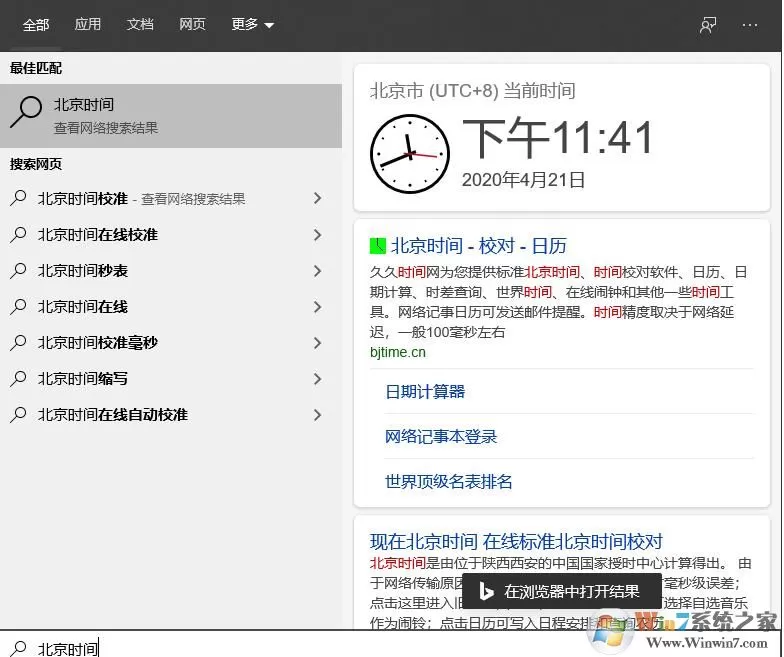The height and width of the screenshot is (657, 784).
Task: Switch to the 应用 tab
Action: pos(88,24)
